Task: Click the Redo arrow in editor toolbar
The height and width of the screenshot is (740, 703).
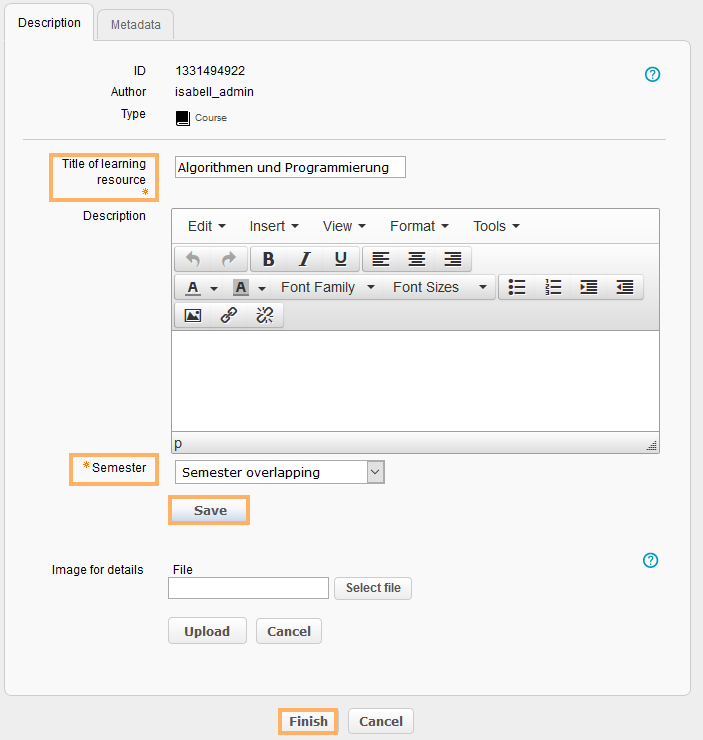Action: coord(229,259)
